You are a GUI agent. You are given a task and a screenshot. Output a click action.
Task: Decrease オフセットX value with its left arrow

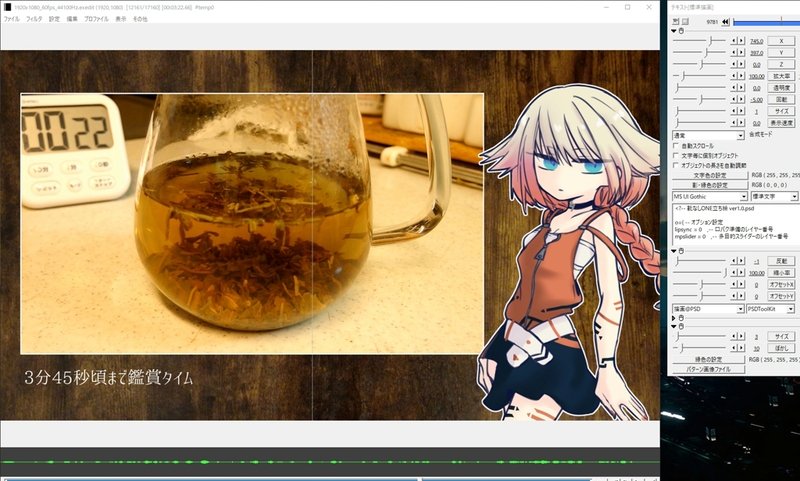734,284
